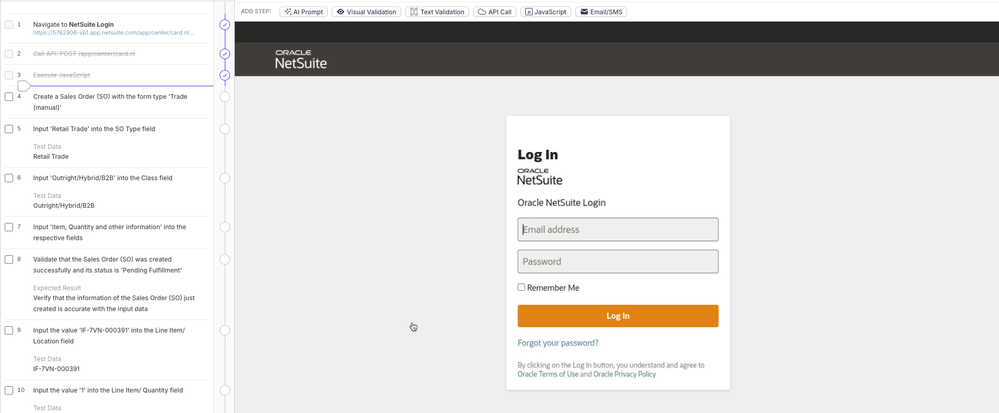Tick the checkbox for step 5 Retail Trade
Image resolution: width=999 pixels, height=413 pixels.
click(x=9, y=129)
